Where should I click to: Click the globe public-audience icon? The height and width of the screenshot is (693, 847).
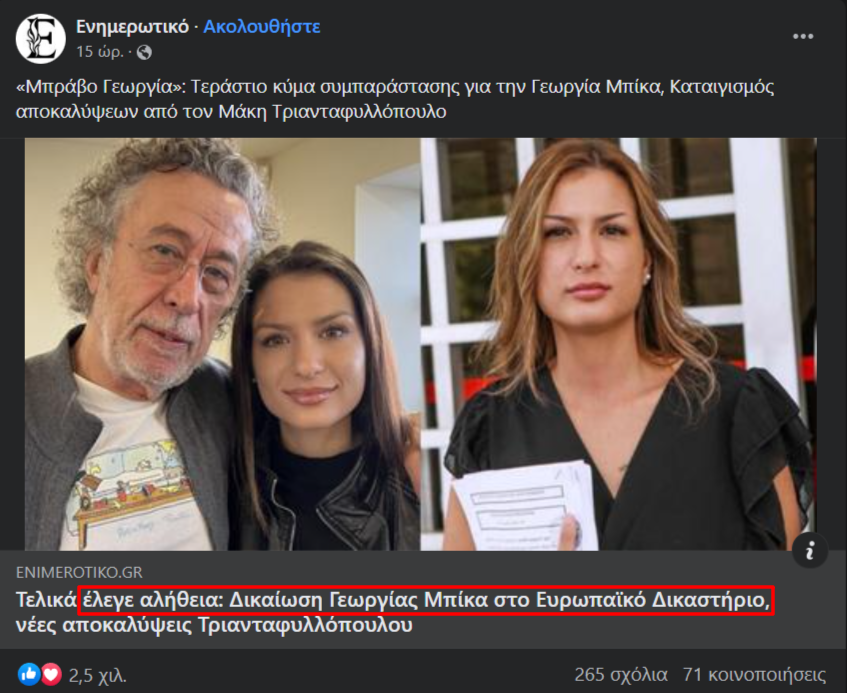(144, 52)
